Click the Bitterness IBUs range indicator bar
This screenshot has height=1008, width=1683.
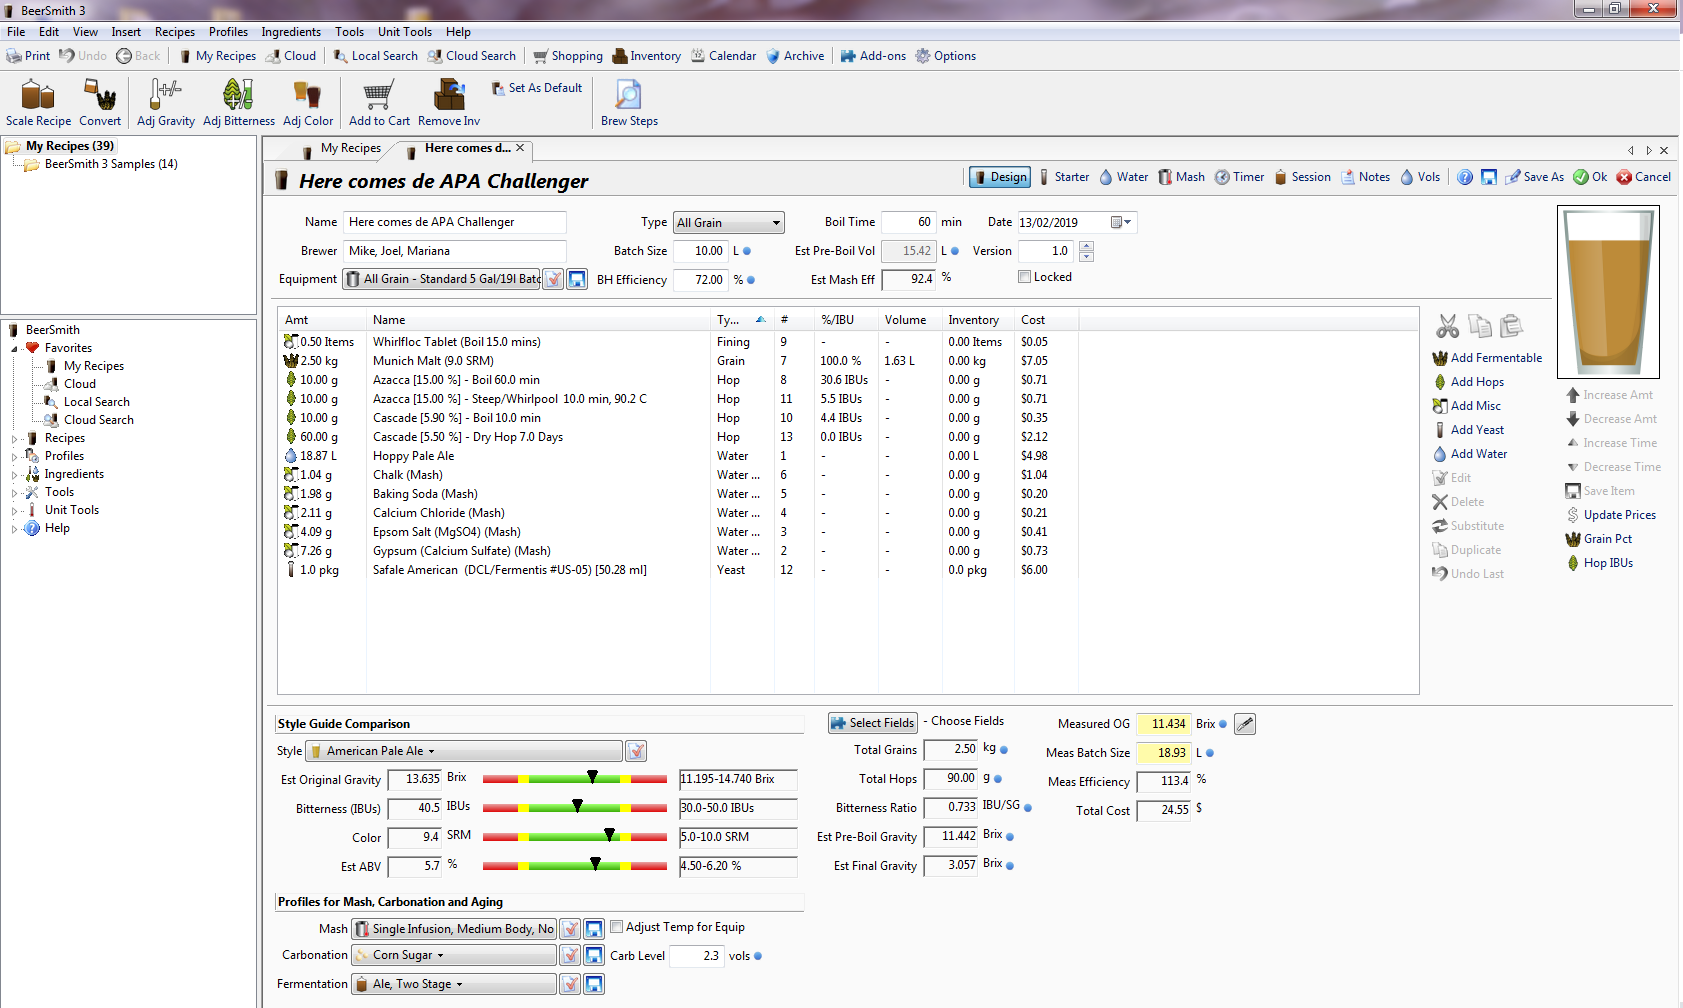click(575, 808)
